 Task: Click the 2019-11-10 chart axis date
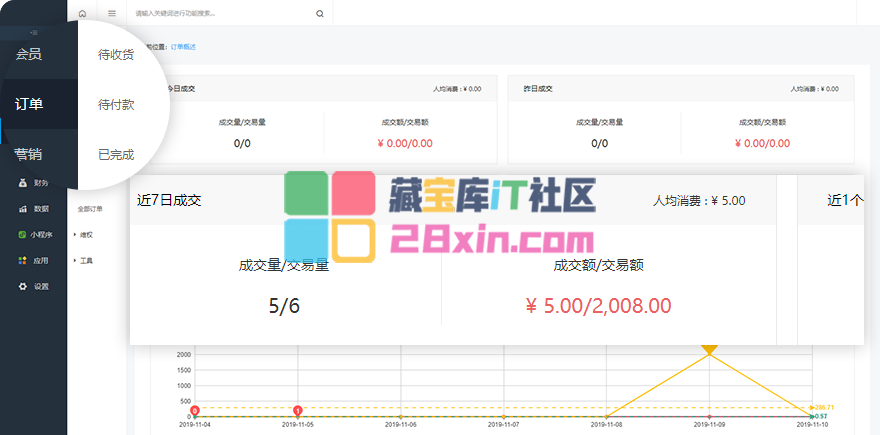point(813,425)
